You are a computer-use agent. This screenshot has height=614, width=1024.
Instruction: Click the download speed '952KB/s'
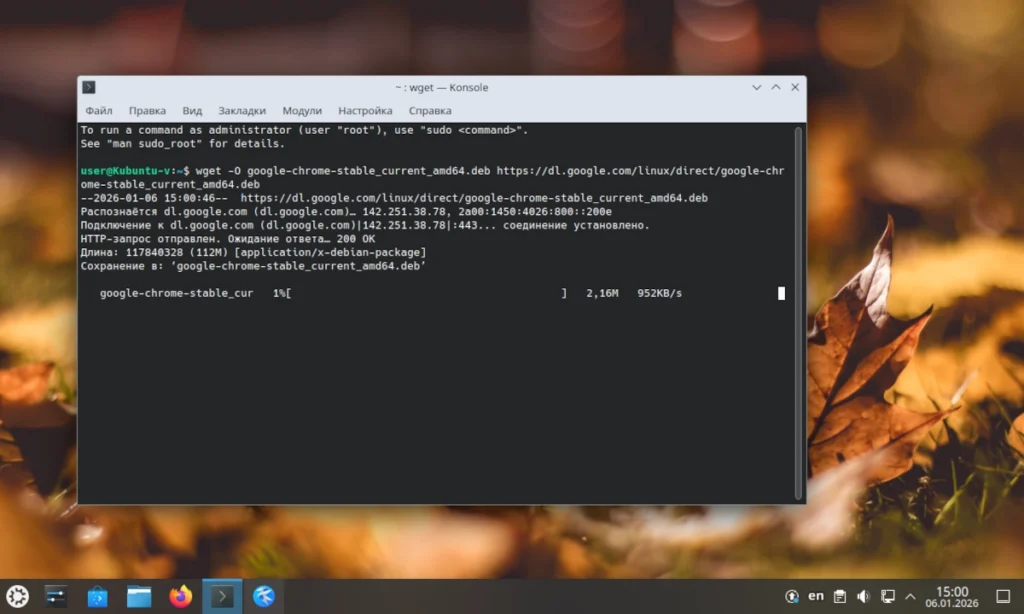click(660, 293)
